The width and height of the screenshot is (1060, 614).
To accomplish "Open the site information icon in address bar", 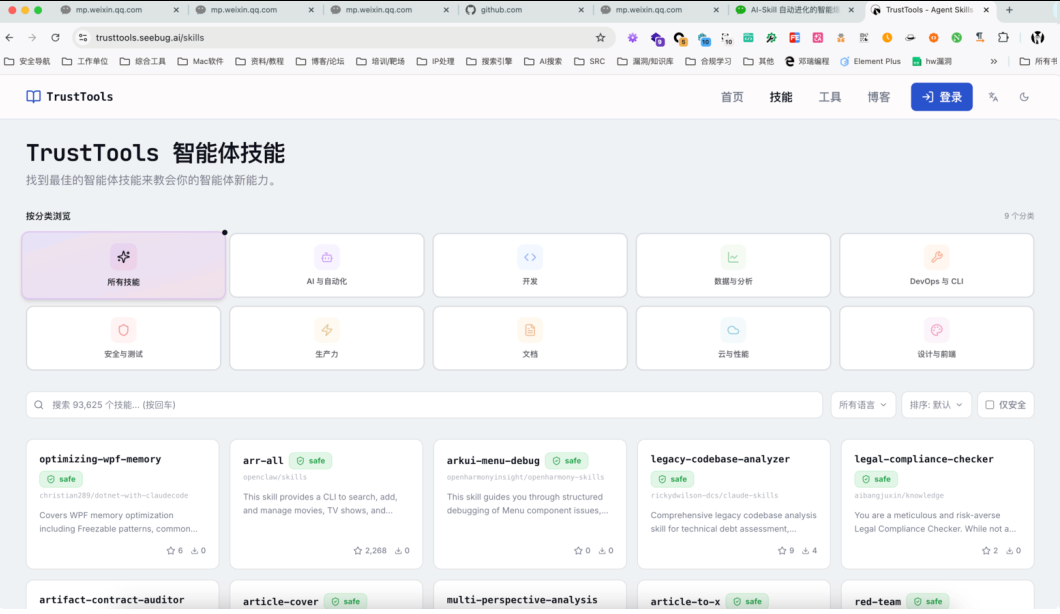I will pyautogui.click(x=82, y=38).
